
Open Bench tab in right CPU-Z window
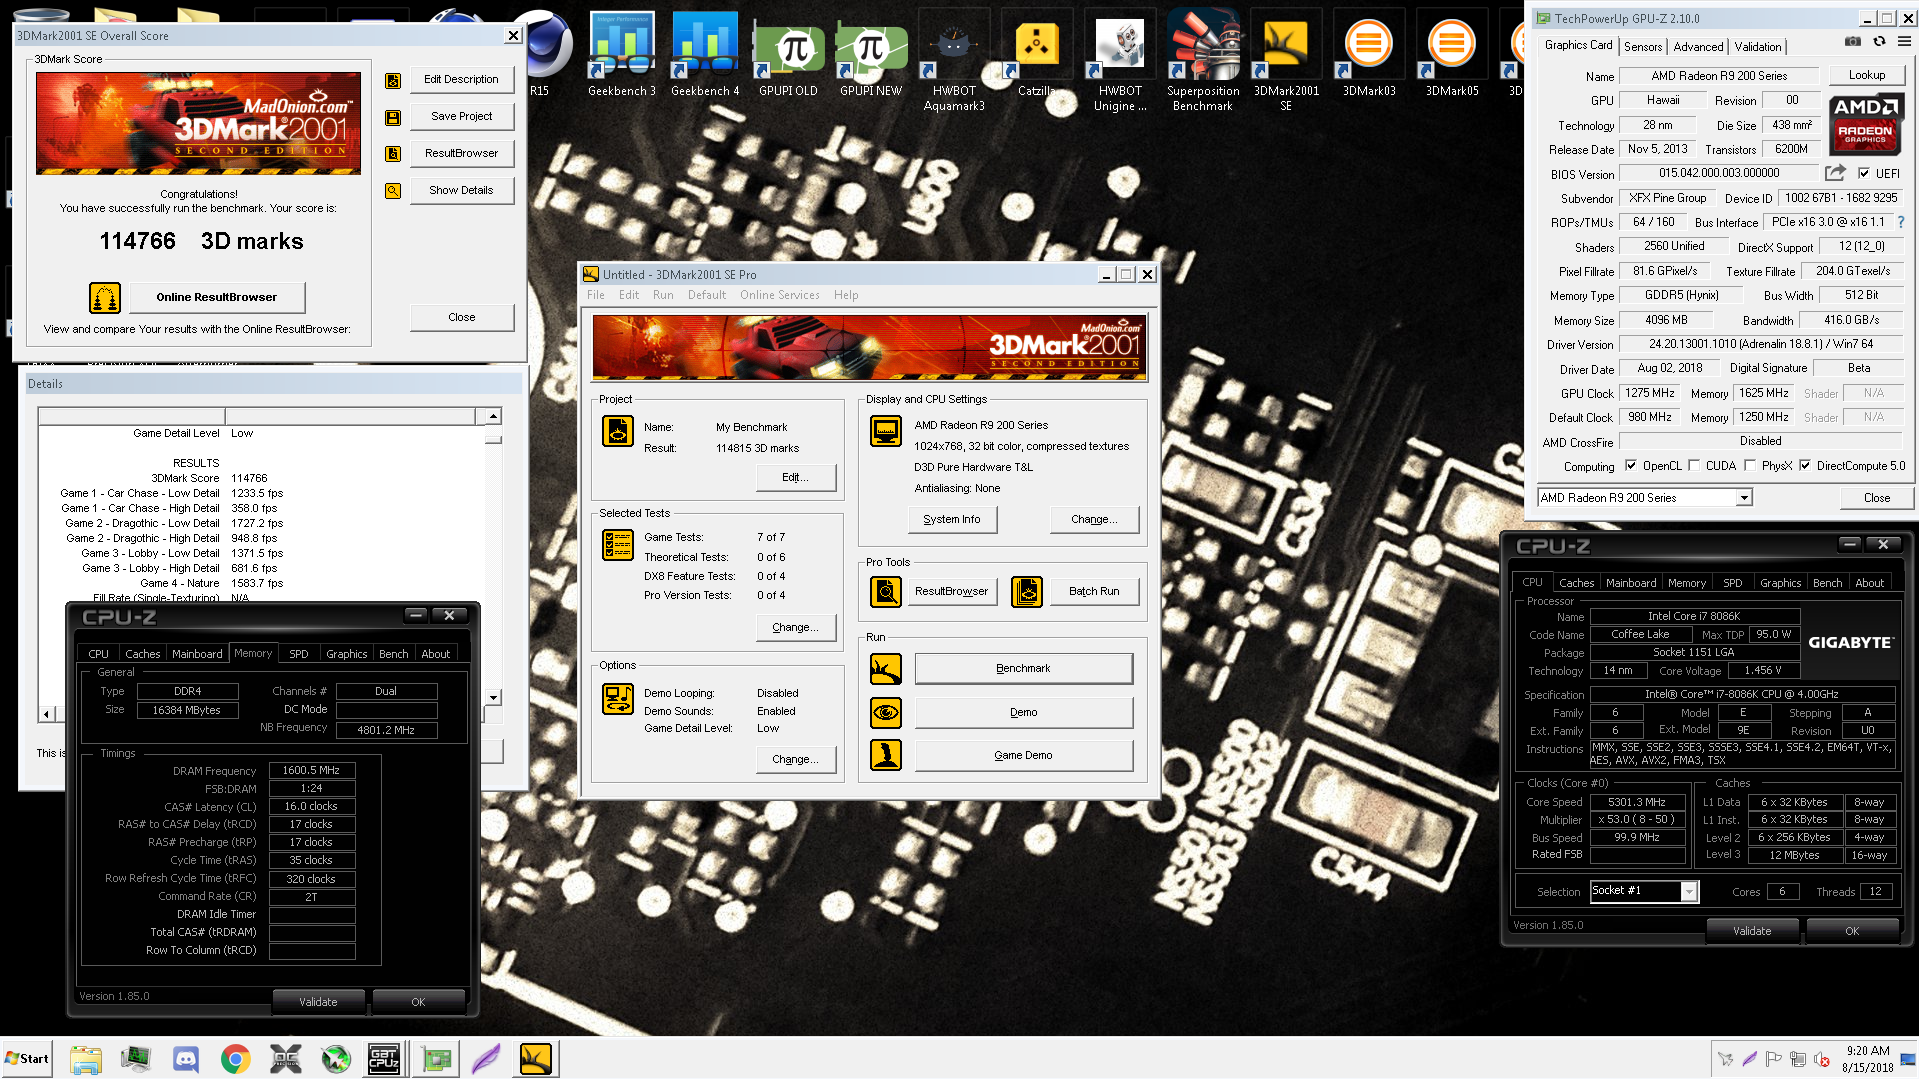click(1827, 583)
